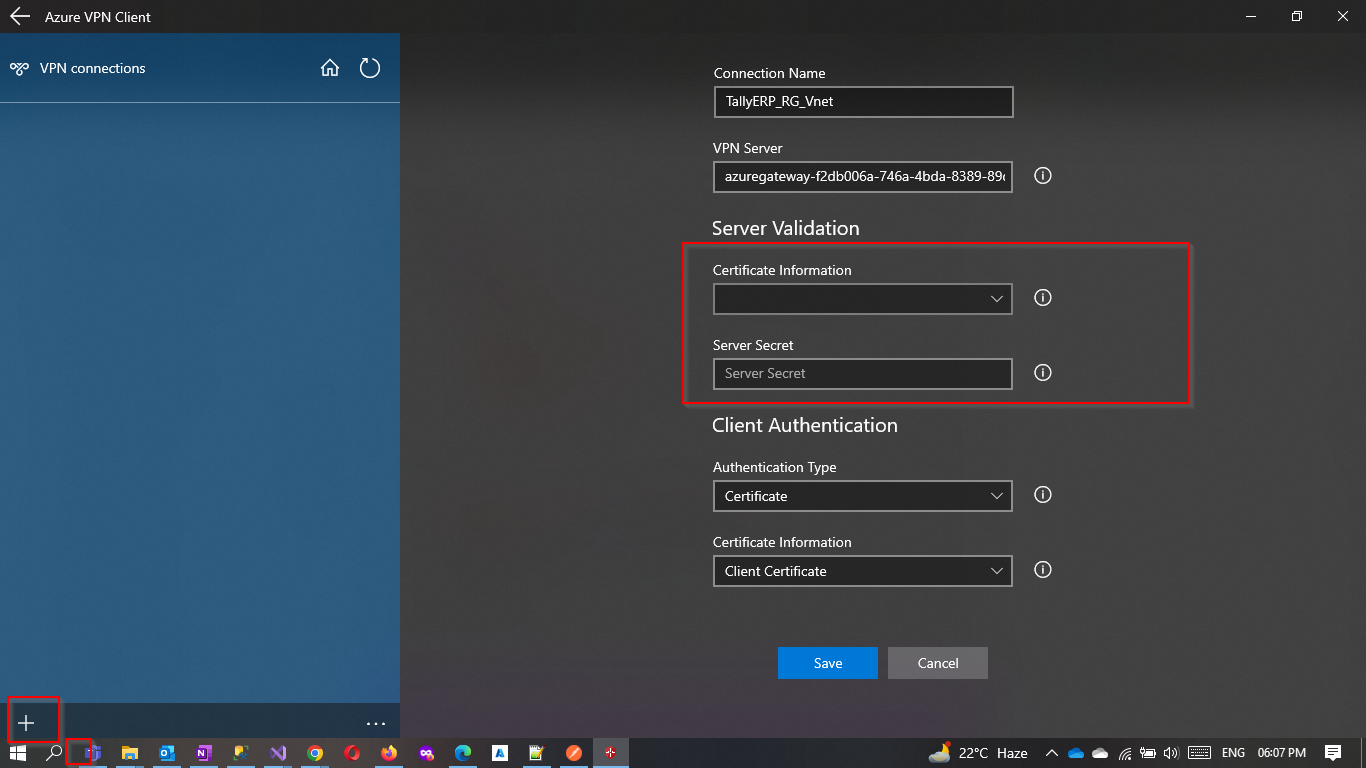Screen dimensions: 1366x768
Task: Open the OneNote icon on the taskbar
Action: point(204,753)
